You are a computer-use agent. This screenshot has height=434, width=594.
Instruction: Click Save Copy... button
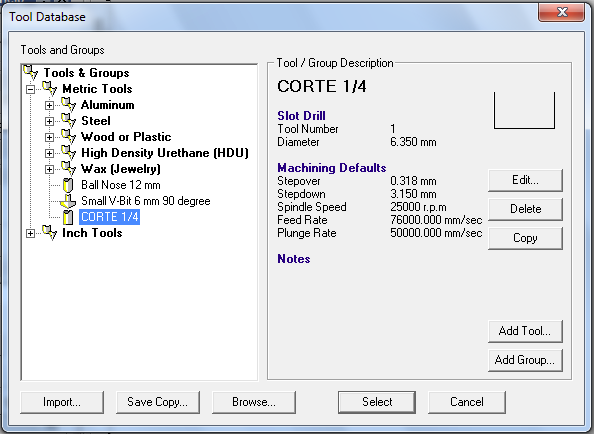(x=158, y=402)
